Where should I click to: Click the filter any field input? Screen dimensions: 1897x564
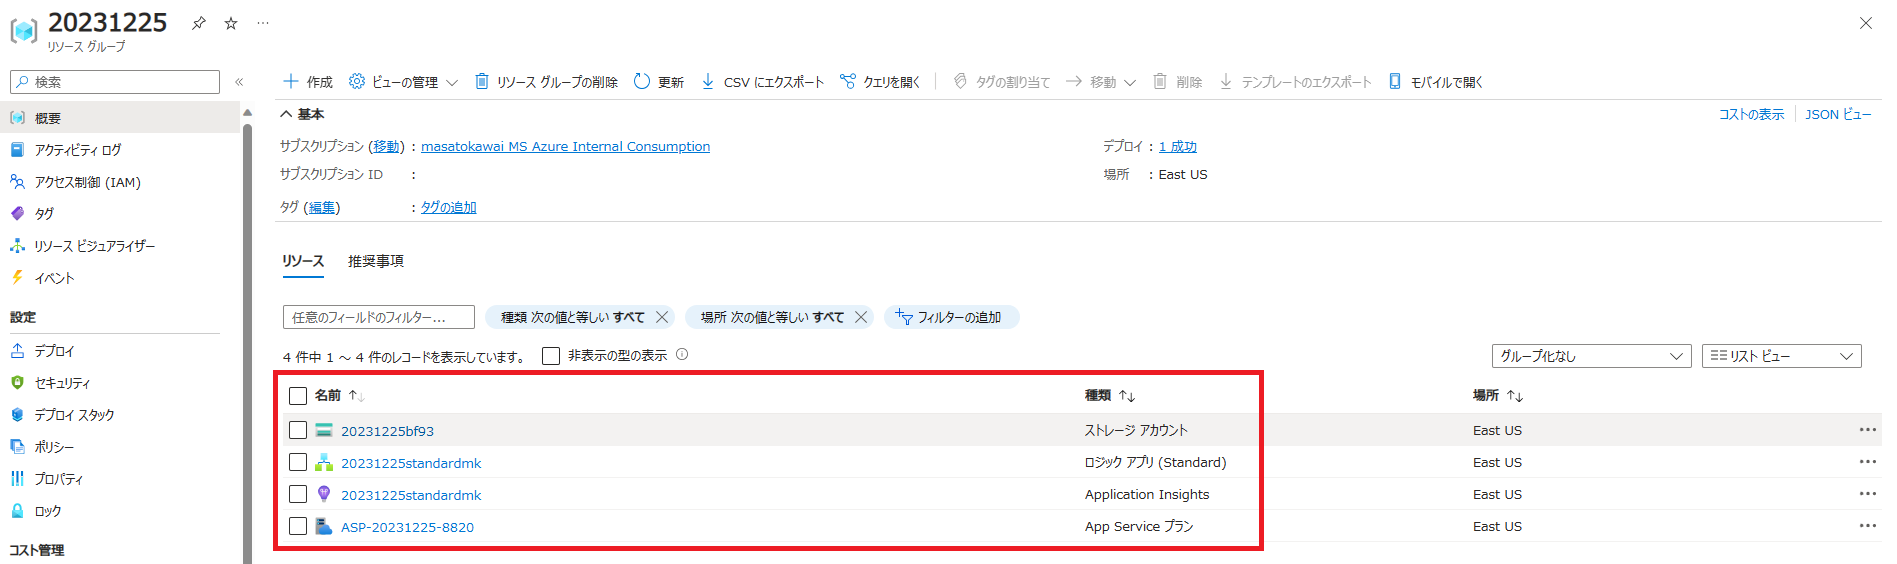tap(379, 317)
